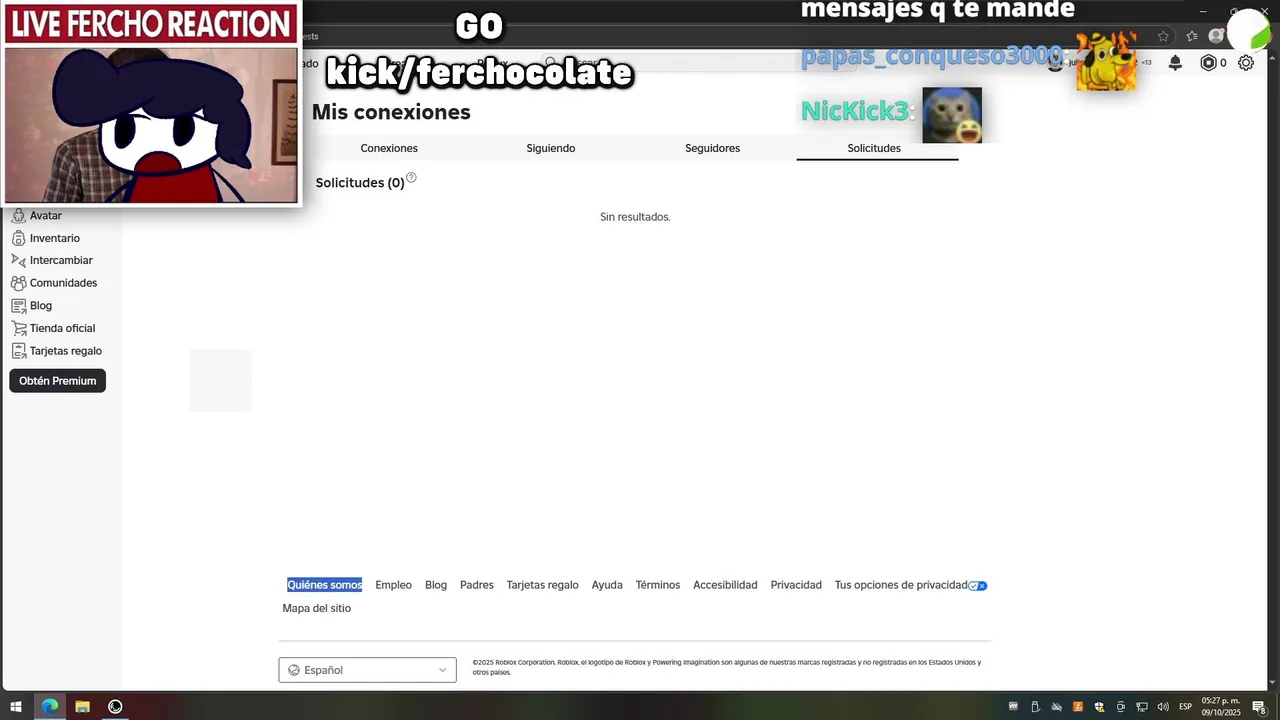Open the Roblox notifications bell
Image resolution: width=1280 pixels, height=720 pixels.
tap(1175, 63)
